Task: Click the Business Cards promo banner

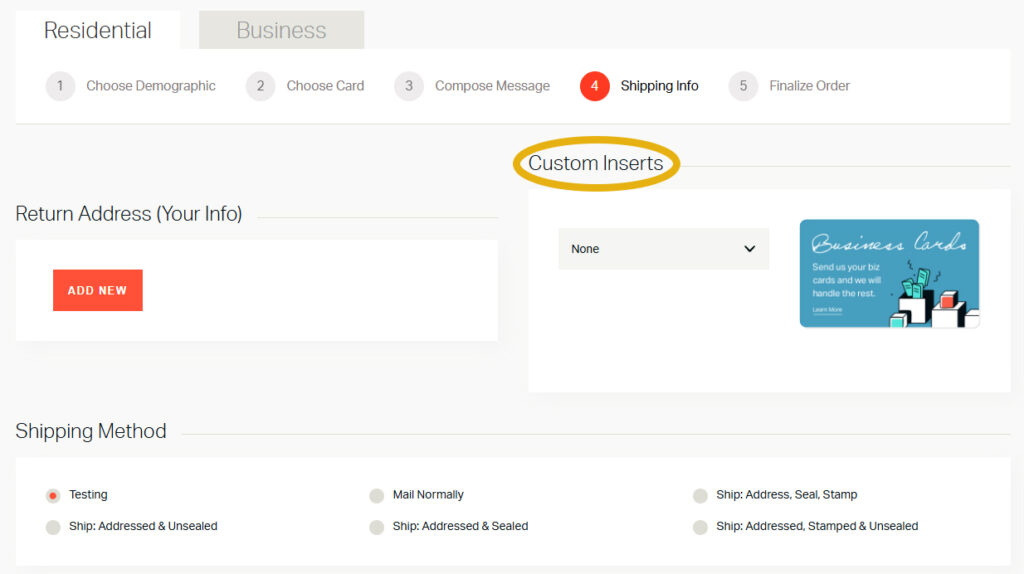Action: (x=889, y=273)
